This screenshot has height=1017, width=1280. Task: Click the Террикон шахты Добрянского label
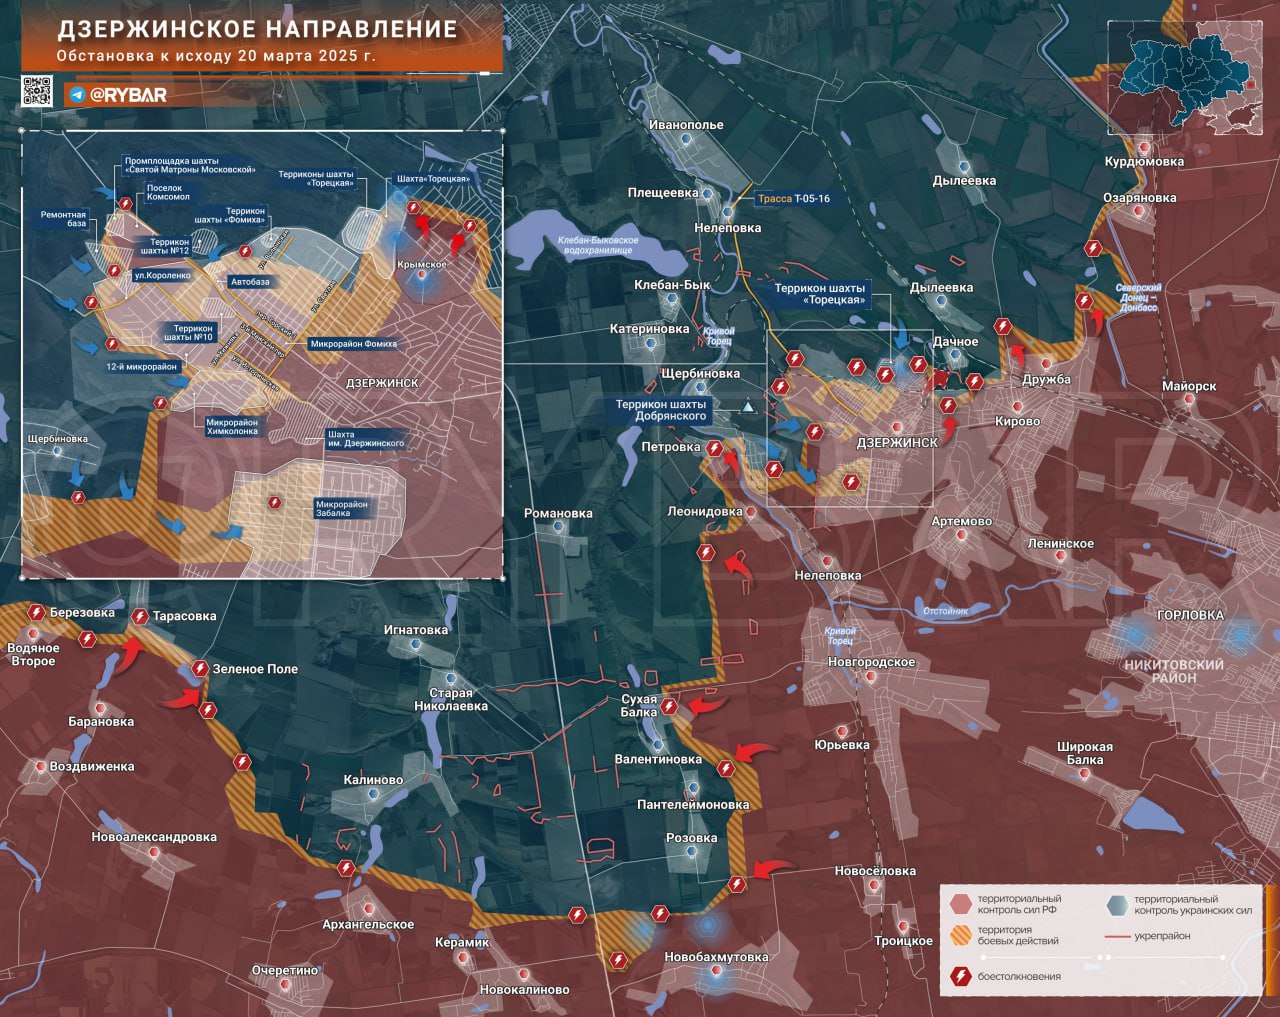point(661,410)
